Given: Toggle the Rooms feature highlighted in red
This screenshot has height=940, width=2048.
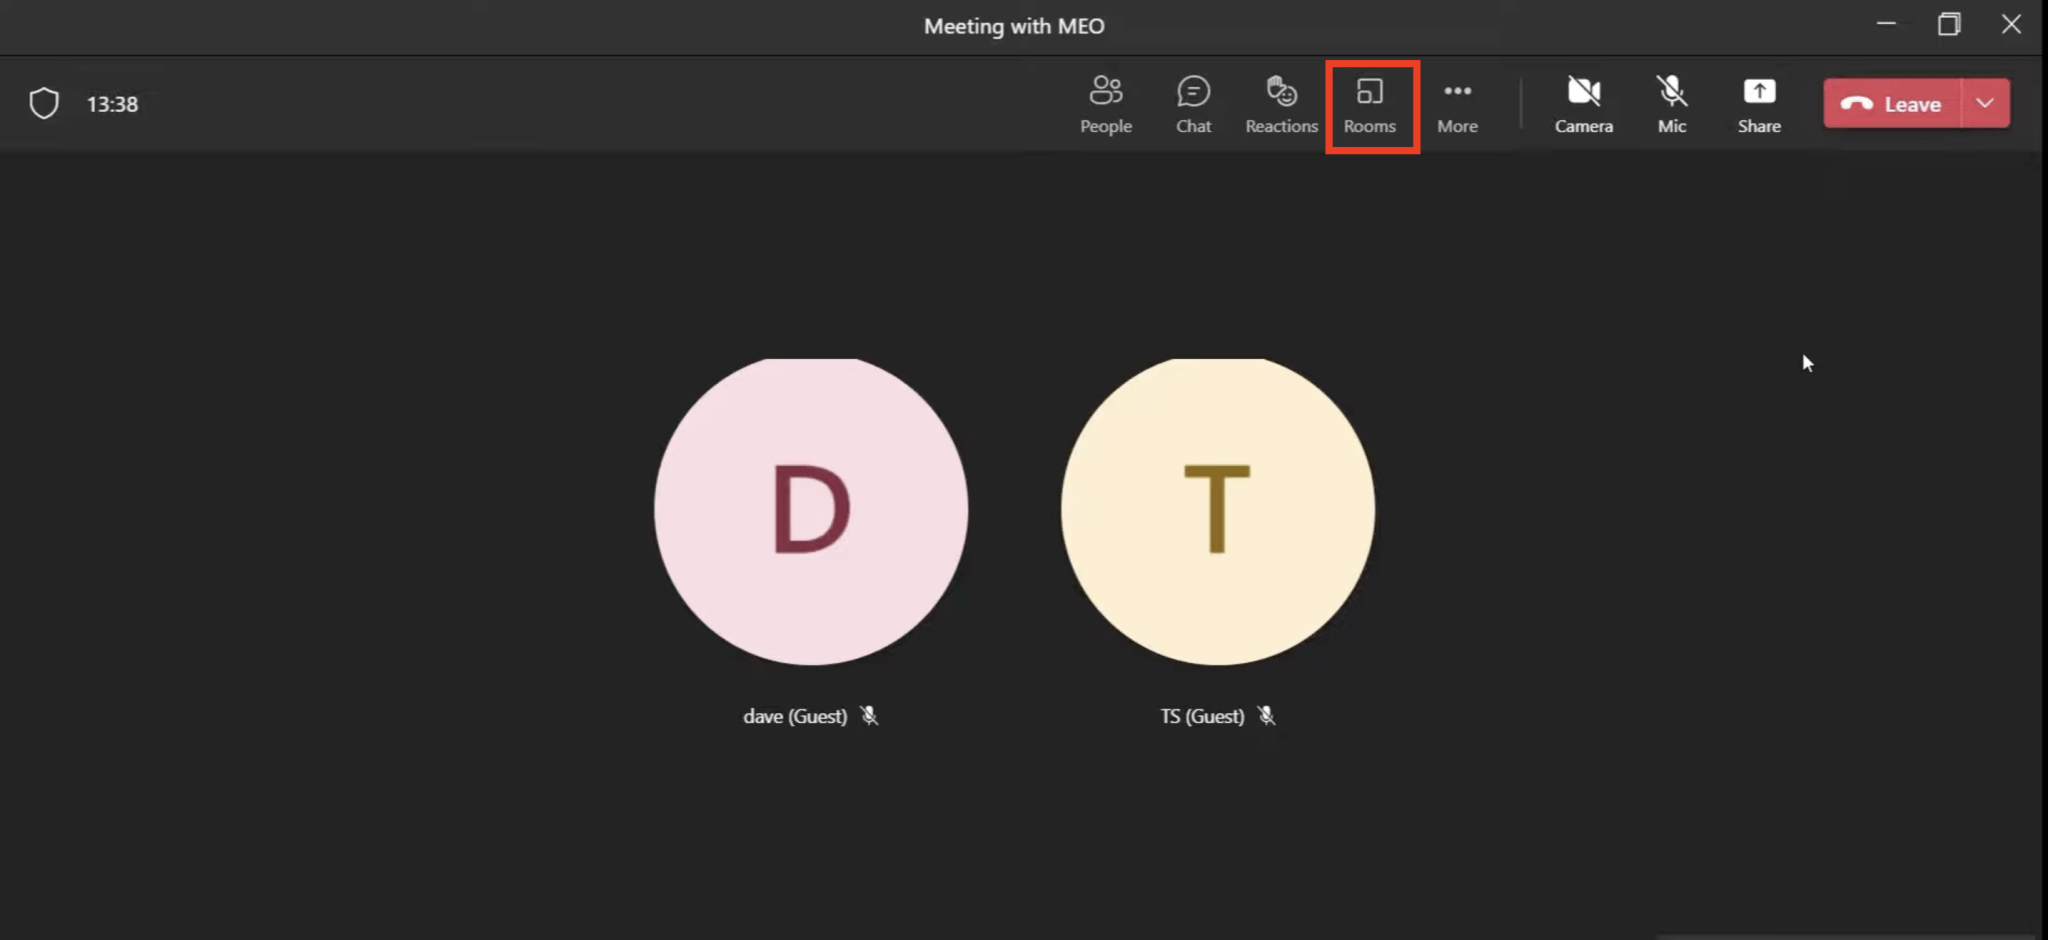Looking at the screenshot, I should click(1370, 103).
